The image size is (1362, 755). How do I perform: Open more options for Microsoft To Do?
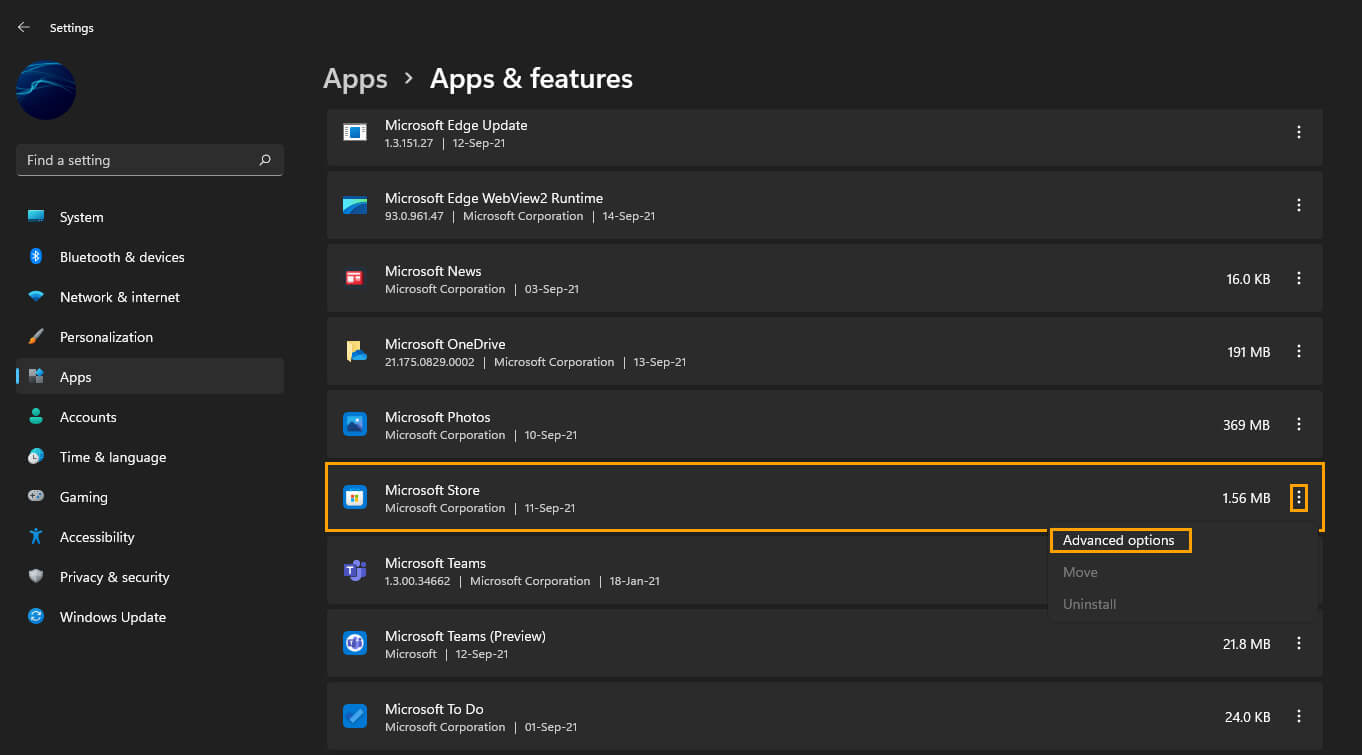[x=1298, y=716]
